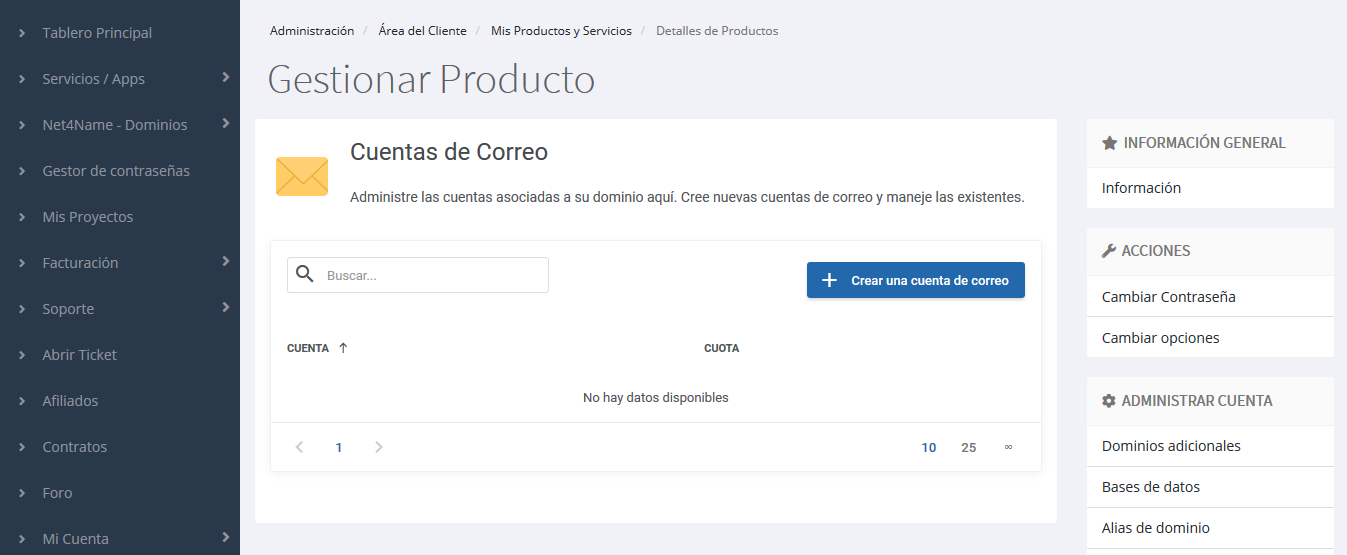
Task: Click inside the Buscar search field
Action: [430, 275]
